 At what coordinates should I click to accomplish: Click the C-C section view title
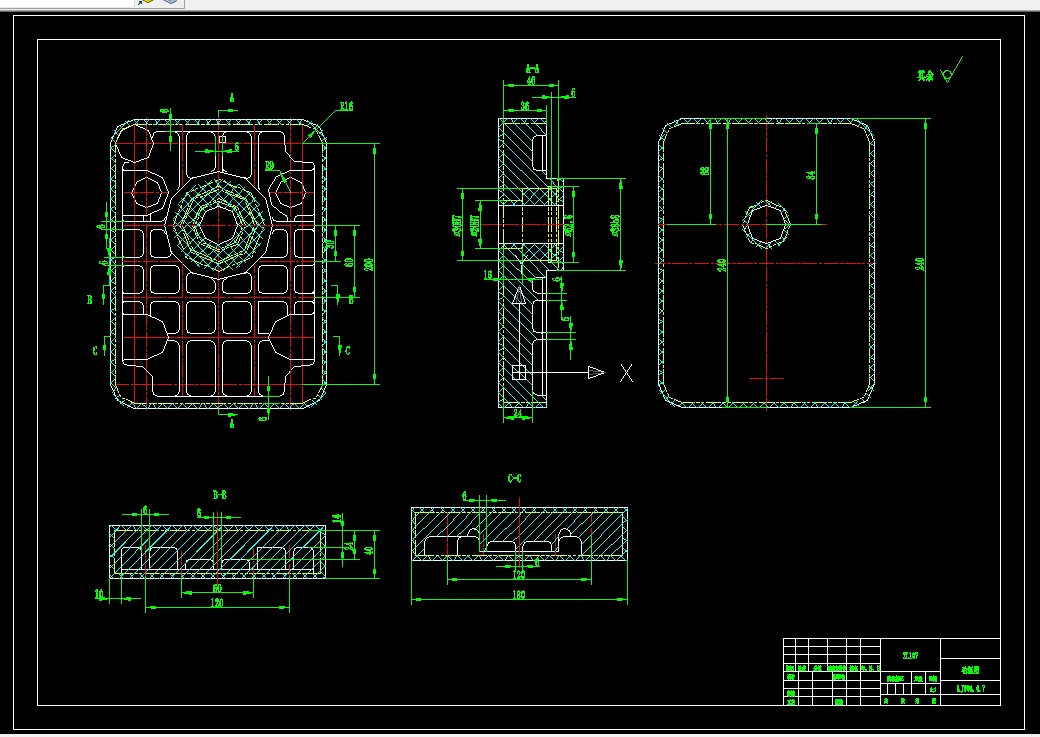point(515,478)
